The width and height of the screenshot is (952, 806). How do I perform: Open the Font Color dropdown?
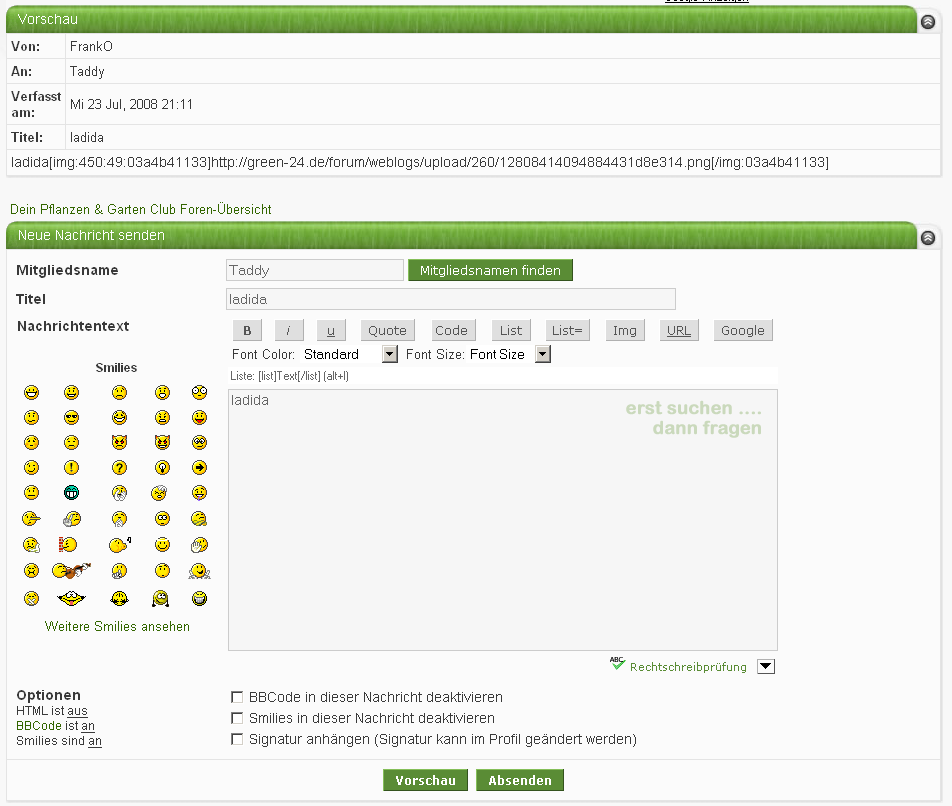click(x=390, y=354)
